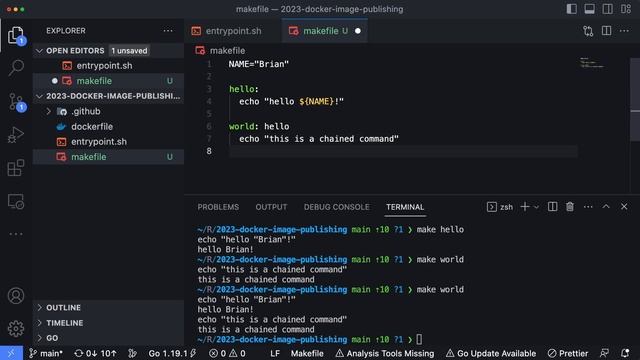Click the makefile breadcrumb
640x360 pixels.
220,51
